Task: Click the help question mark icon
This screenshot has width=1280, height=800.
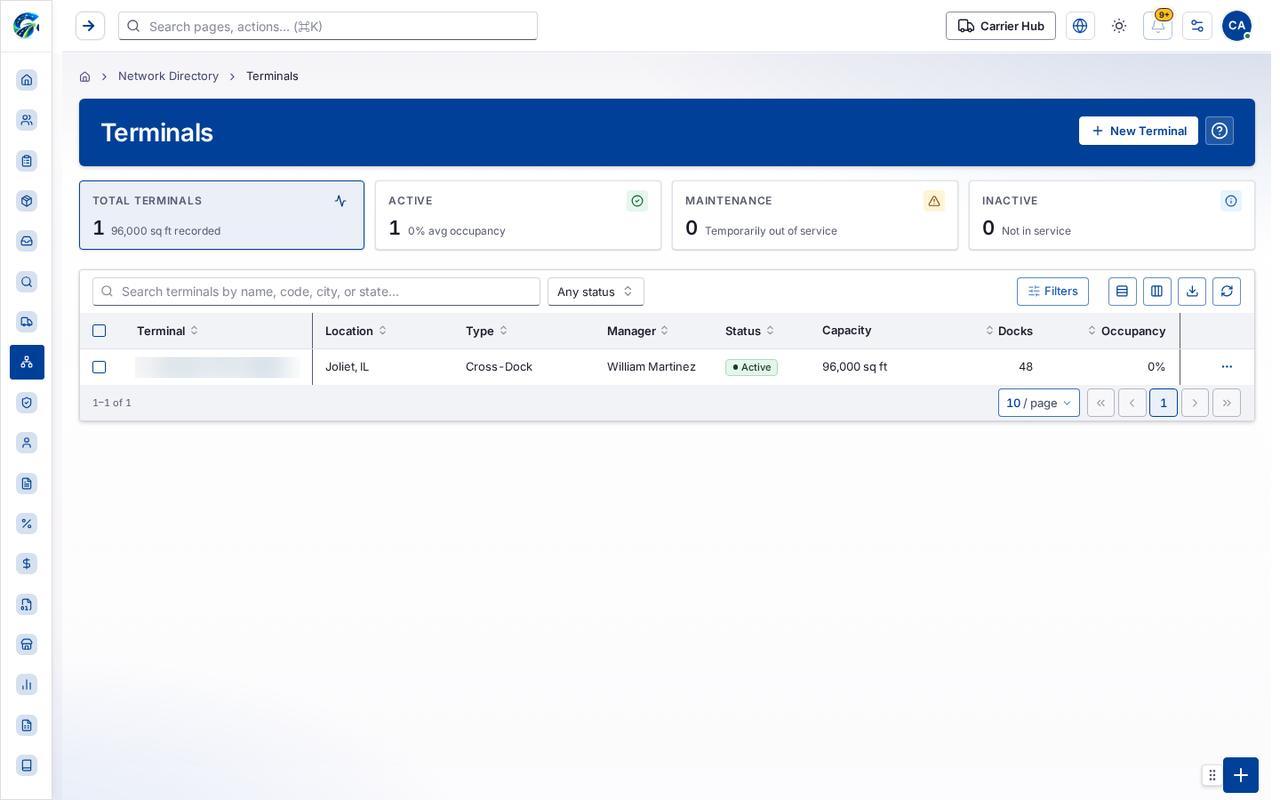Action: tap(1220, 131)
